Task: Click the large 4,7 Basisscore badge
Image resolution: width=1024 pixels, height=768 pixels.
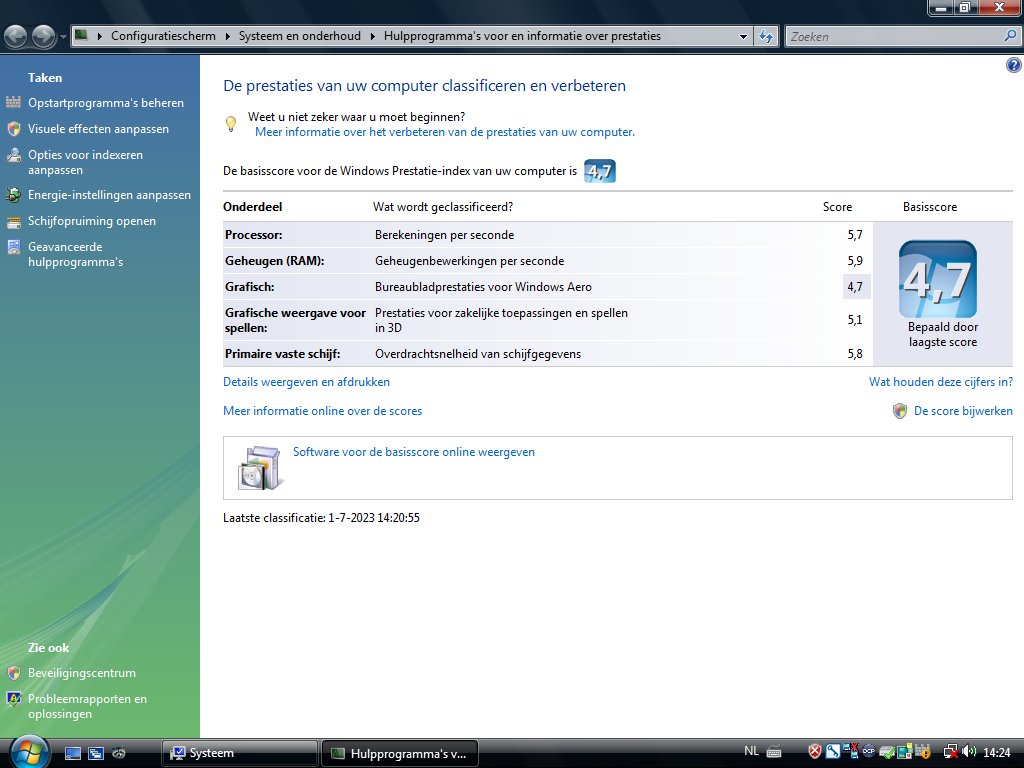Action: (x=938, y=280)
